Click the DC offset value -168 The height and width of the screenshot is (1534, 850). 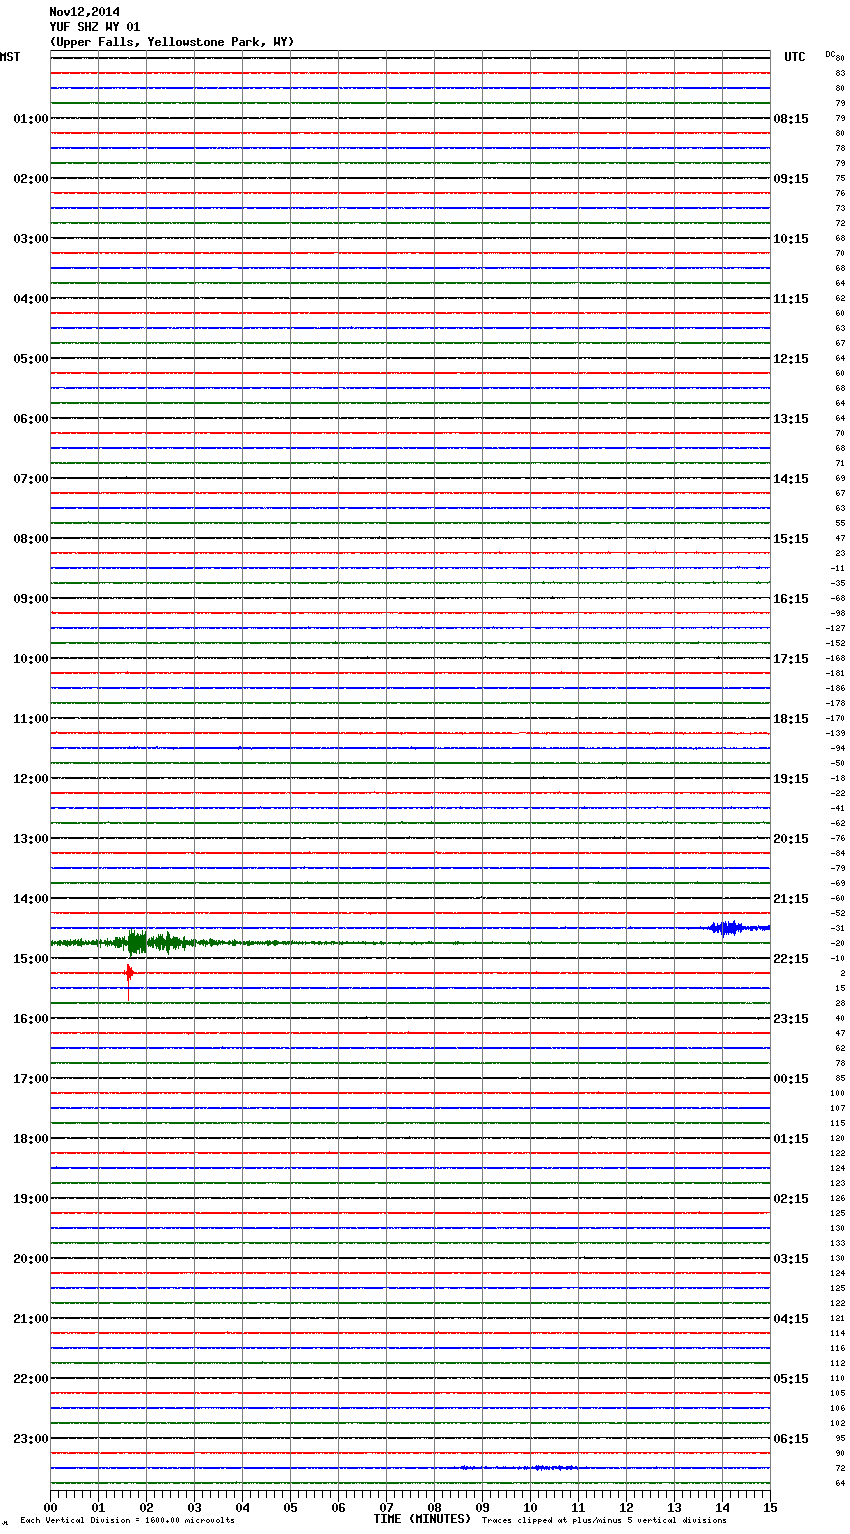point(836,658)
